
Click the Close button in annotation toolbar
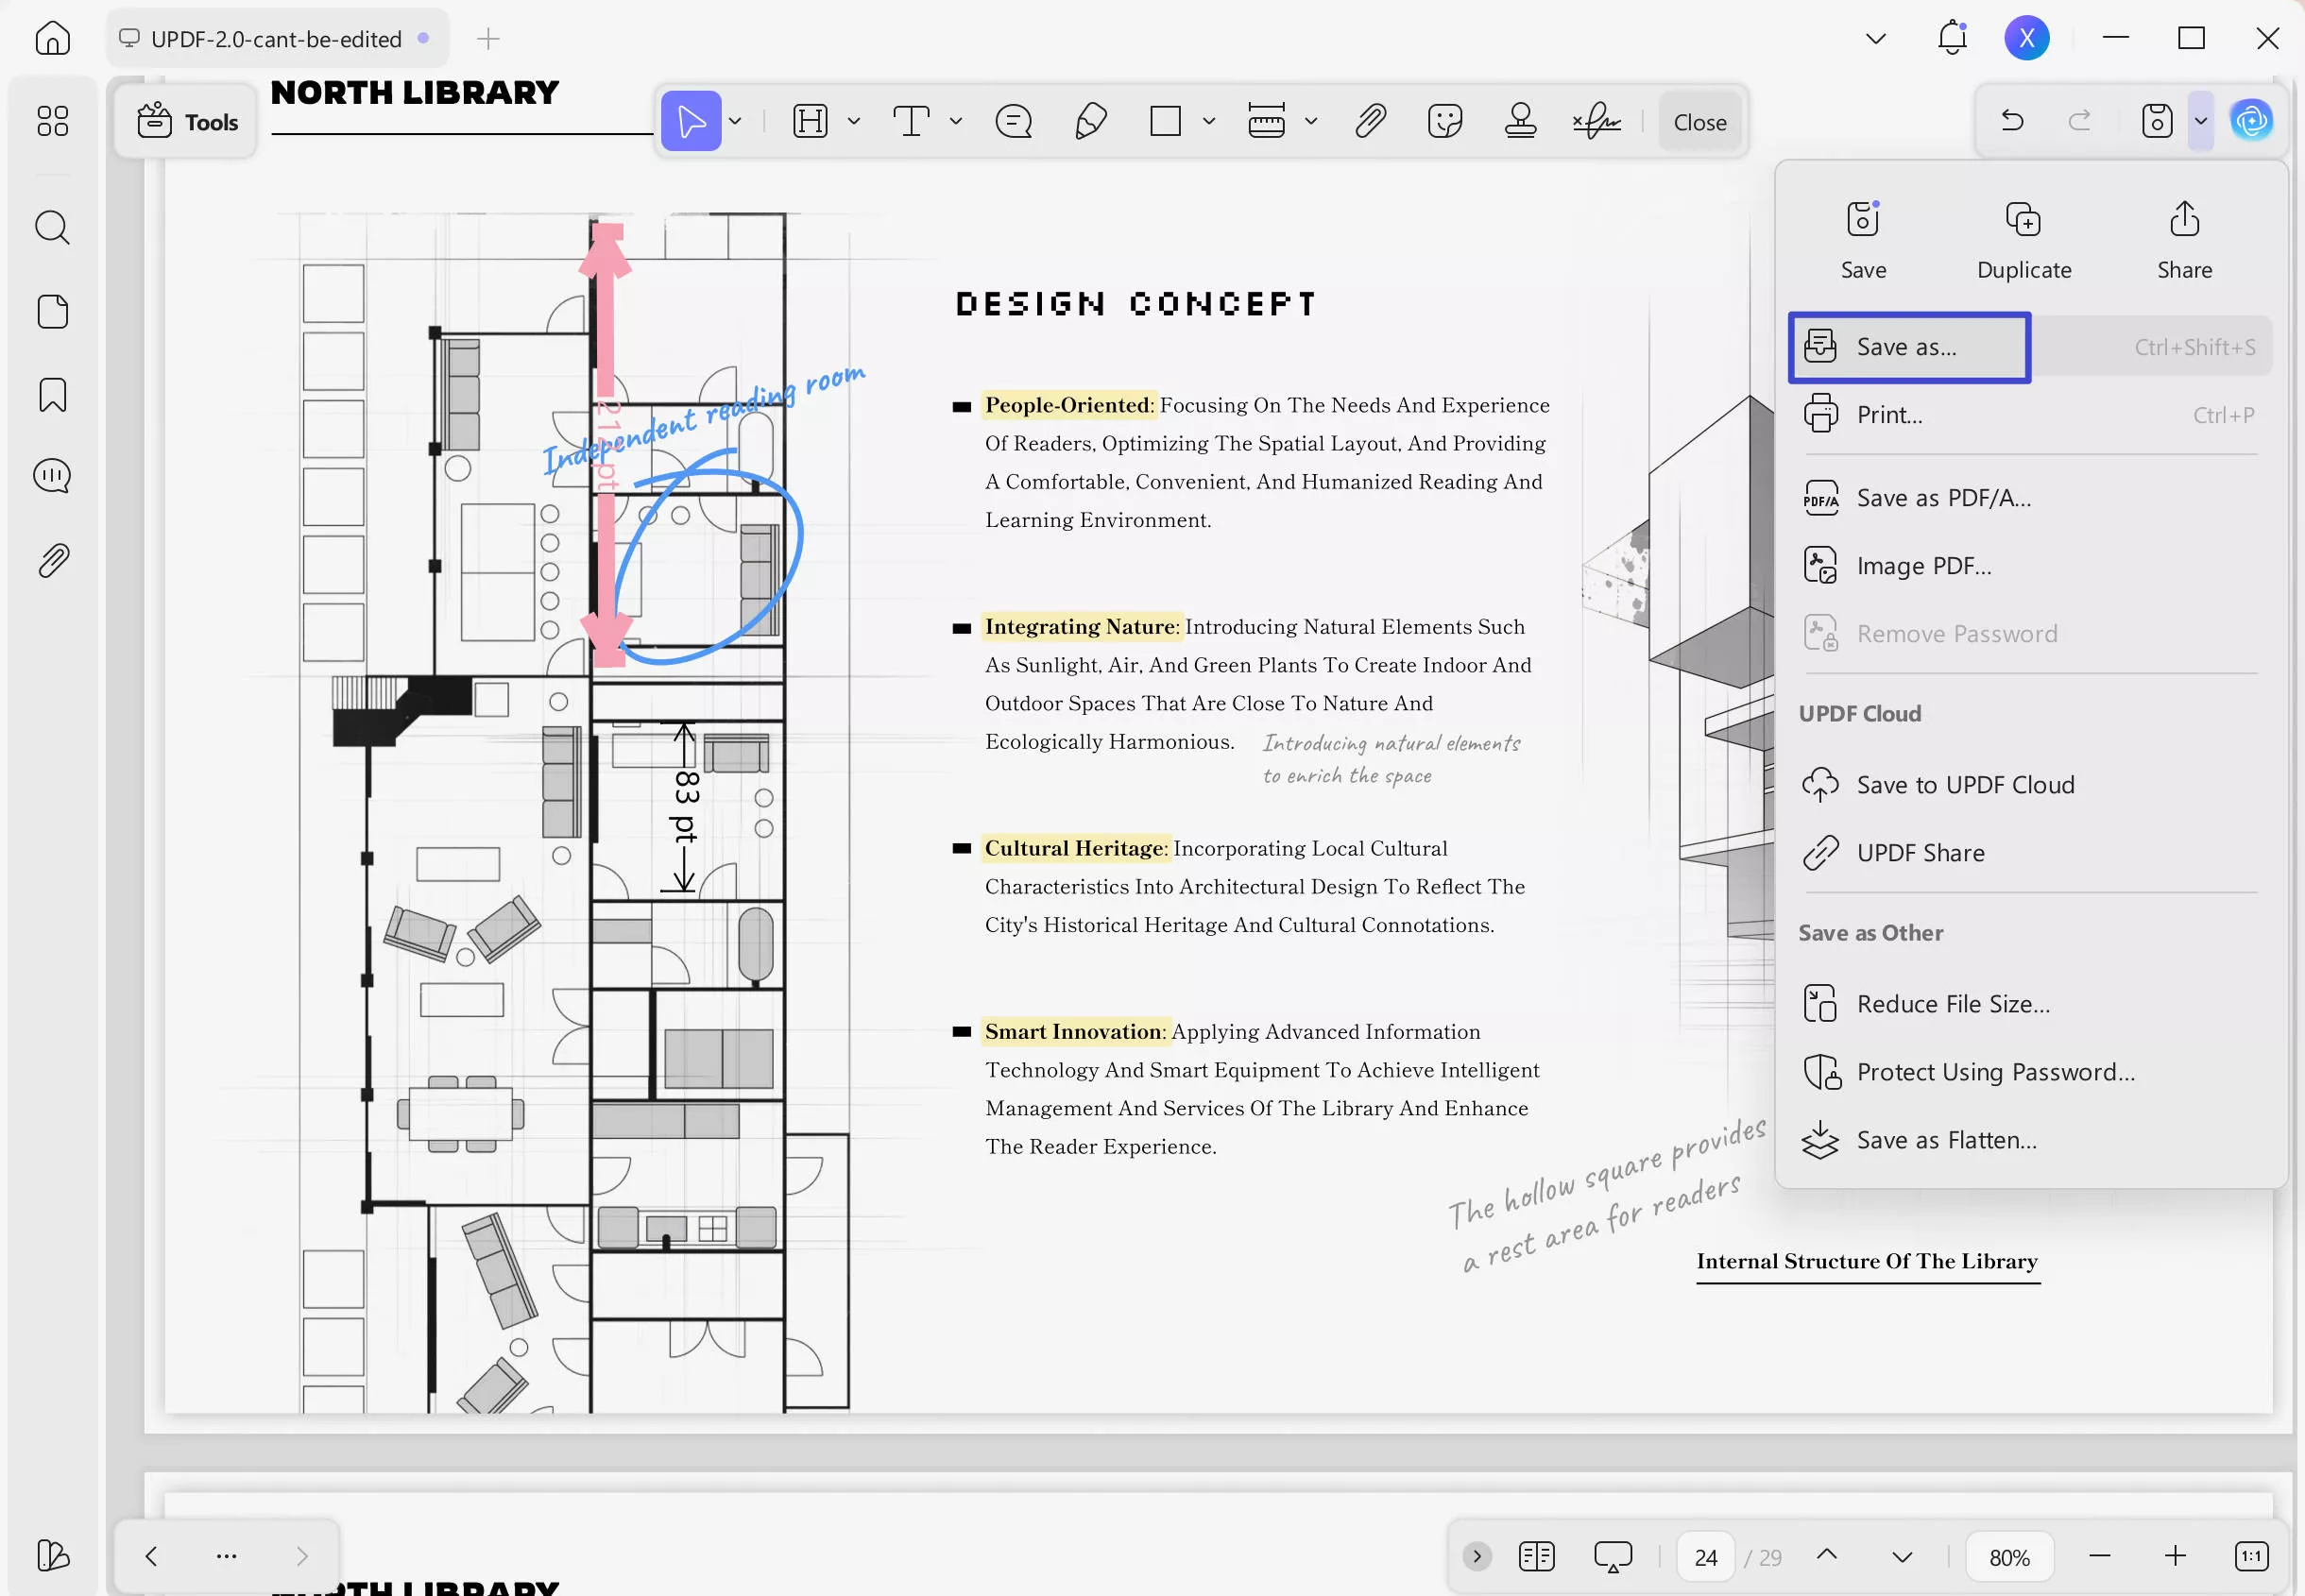pos(1699,122)
